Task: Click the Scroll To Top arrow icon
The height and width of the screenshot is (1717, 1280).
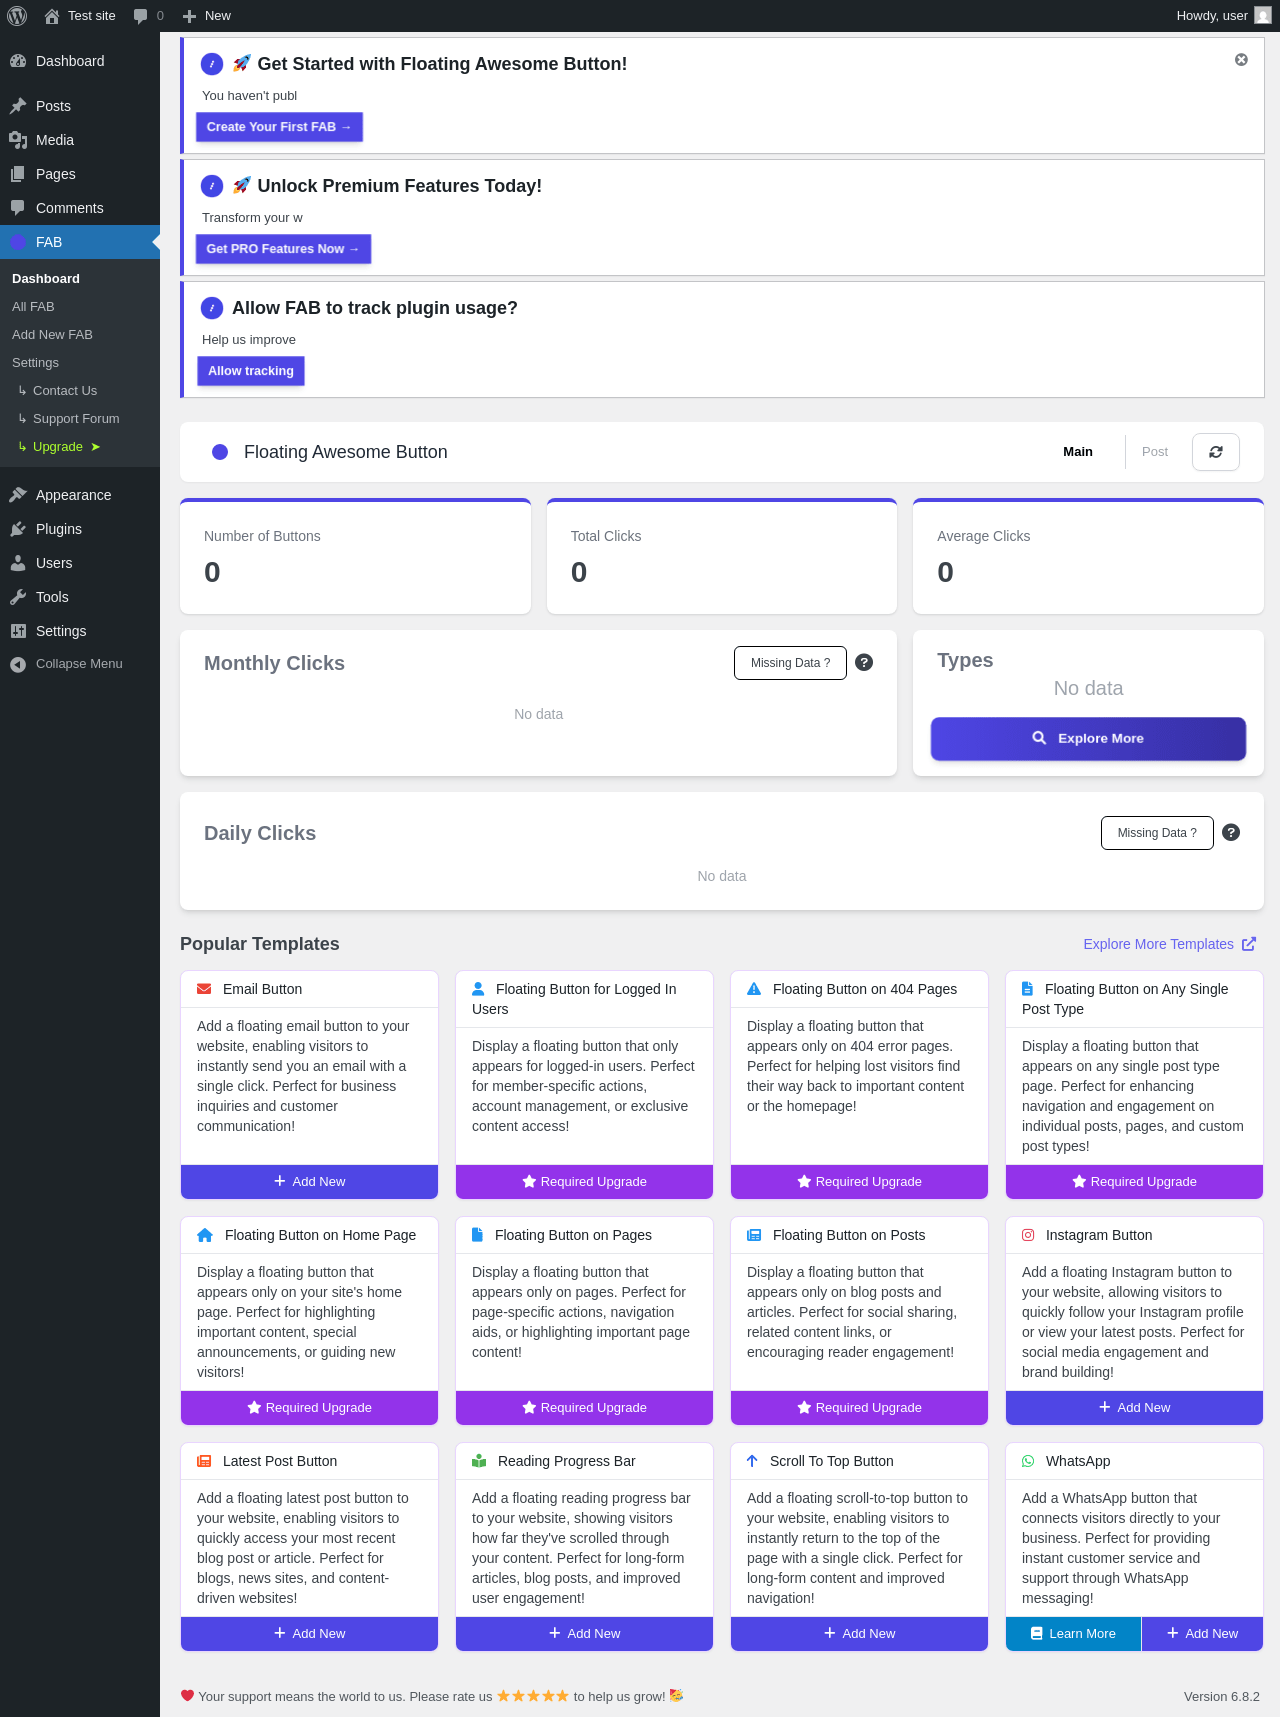Action: [x=752, y=1461]
